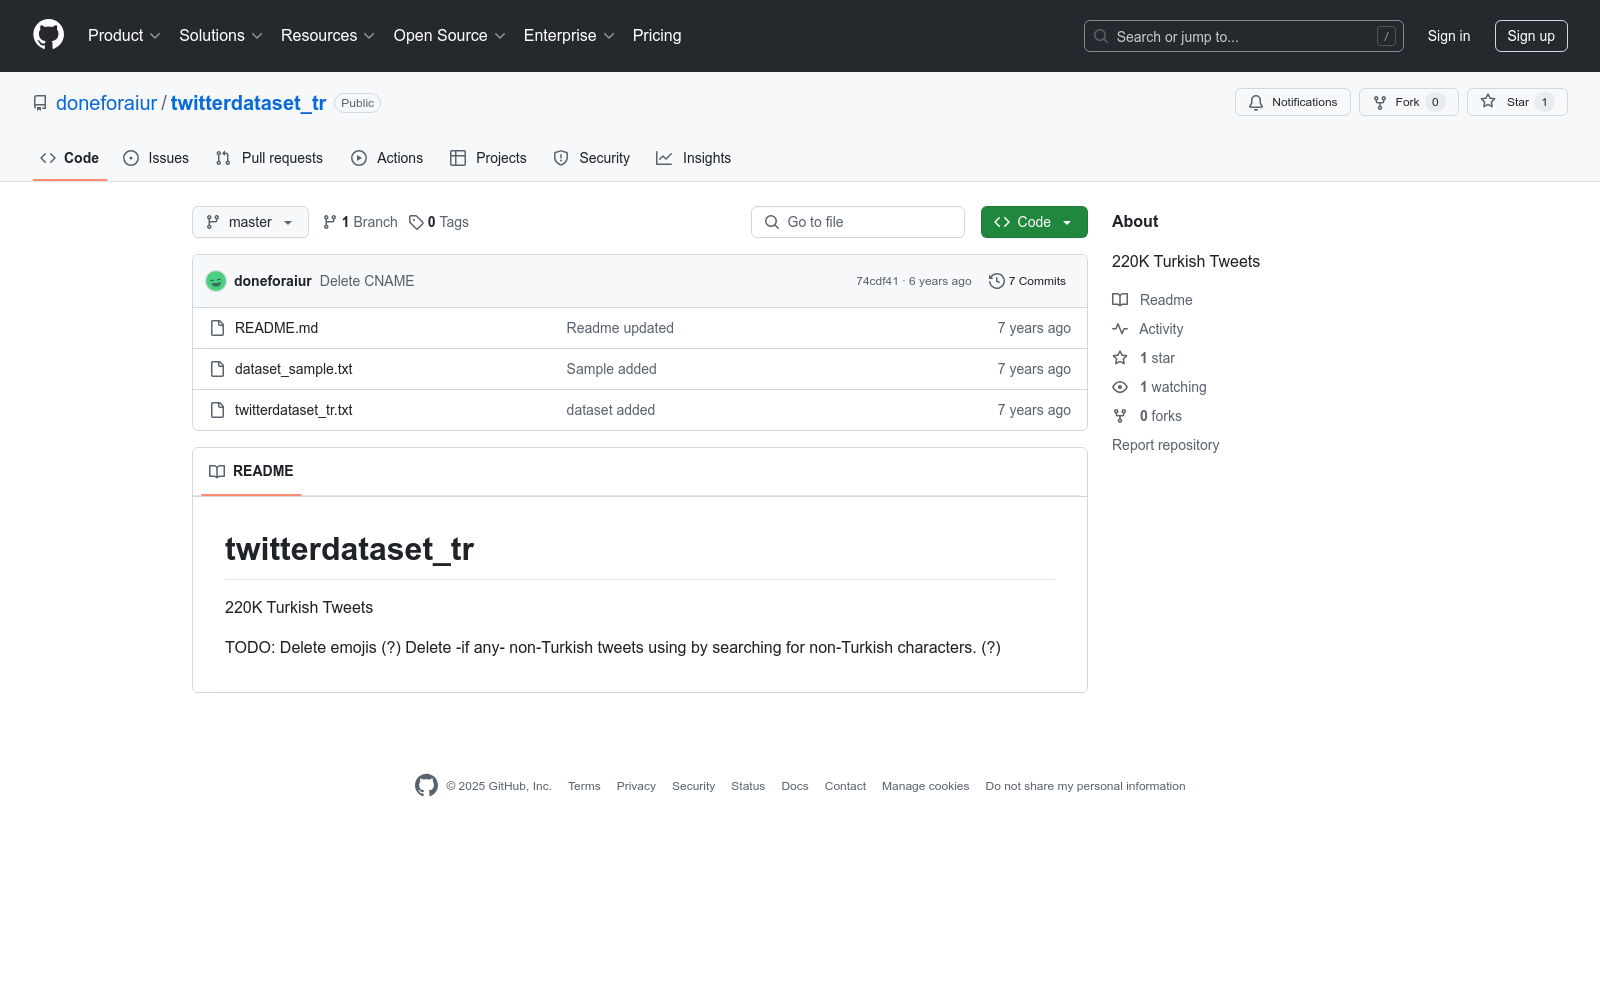Open the Security footer link

(x=693, y=786)
